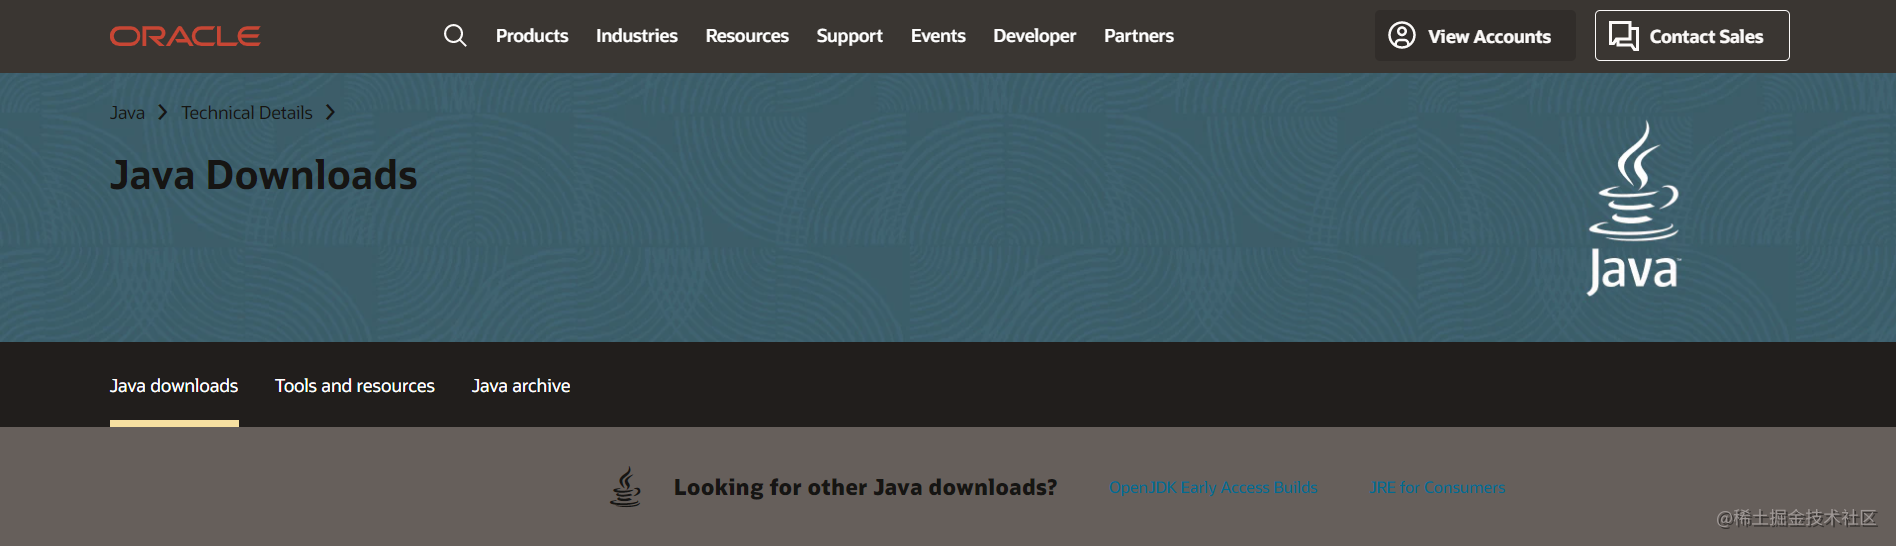Open the Industries menu
Image resolution: width=1896 pixels, height=546 pixels.
click(637, 36)
